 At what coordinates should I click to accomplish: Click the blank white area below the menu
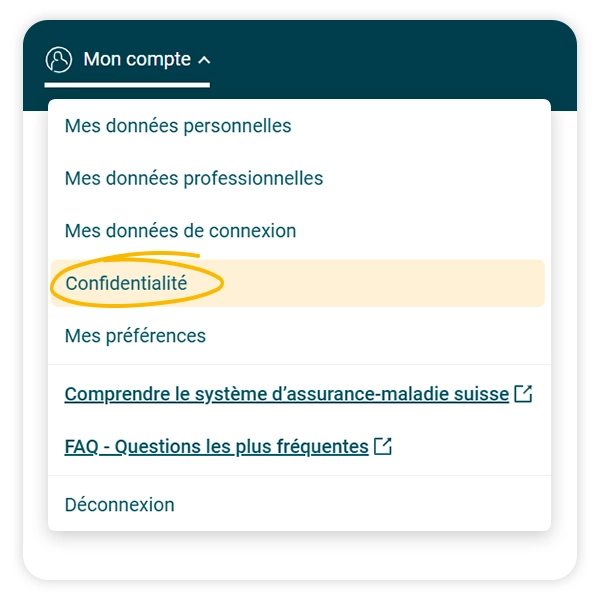(300, 555)
